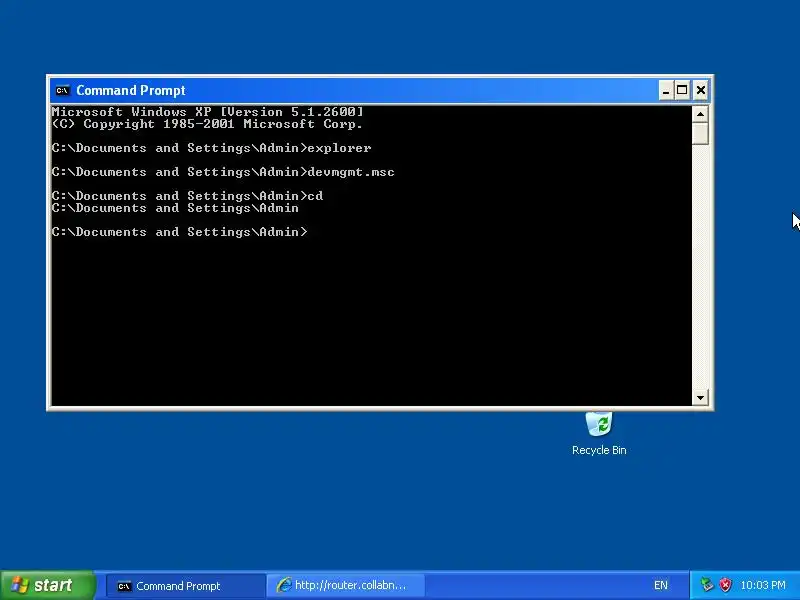Click the 'devmgmt.msc' command line text

[x=351, y=172]
